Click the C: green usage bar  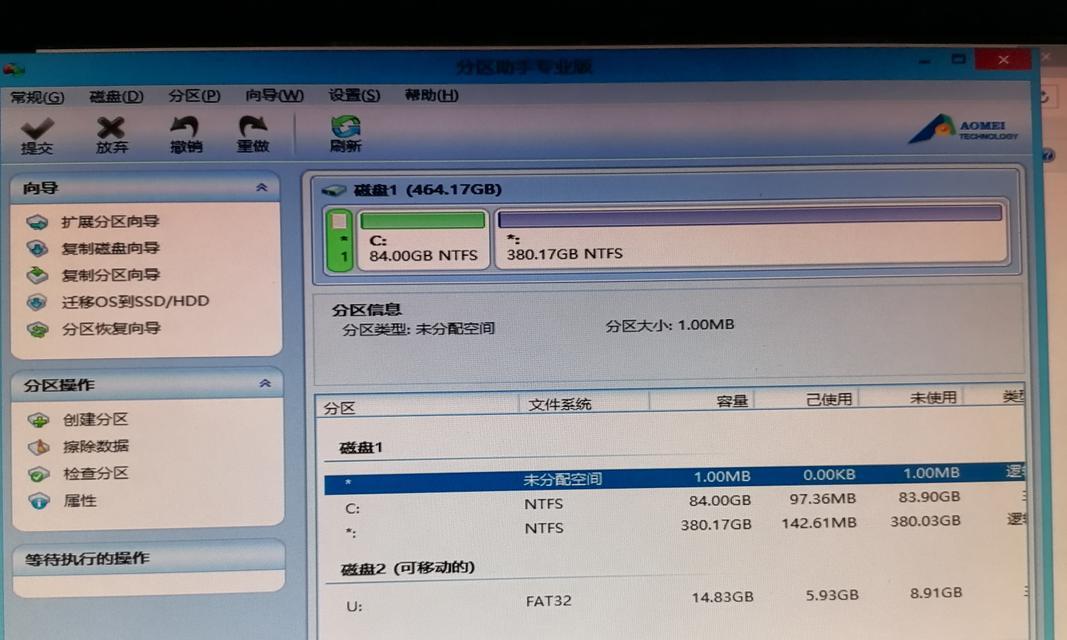[423, 220]
